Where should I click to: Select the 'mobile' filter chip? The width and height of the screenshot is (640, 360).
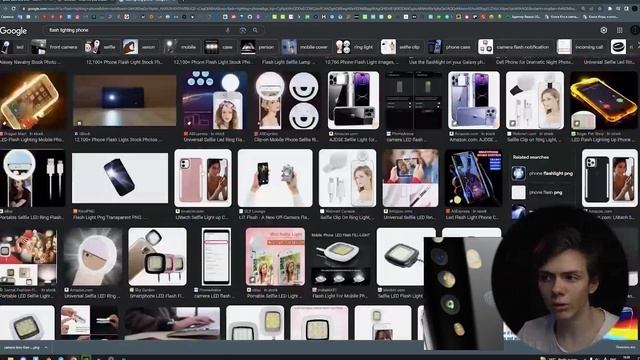coord(180,47)
